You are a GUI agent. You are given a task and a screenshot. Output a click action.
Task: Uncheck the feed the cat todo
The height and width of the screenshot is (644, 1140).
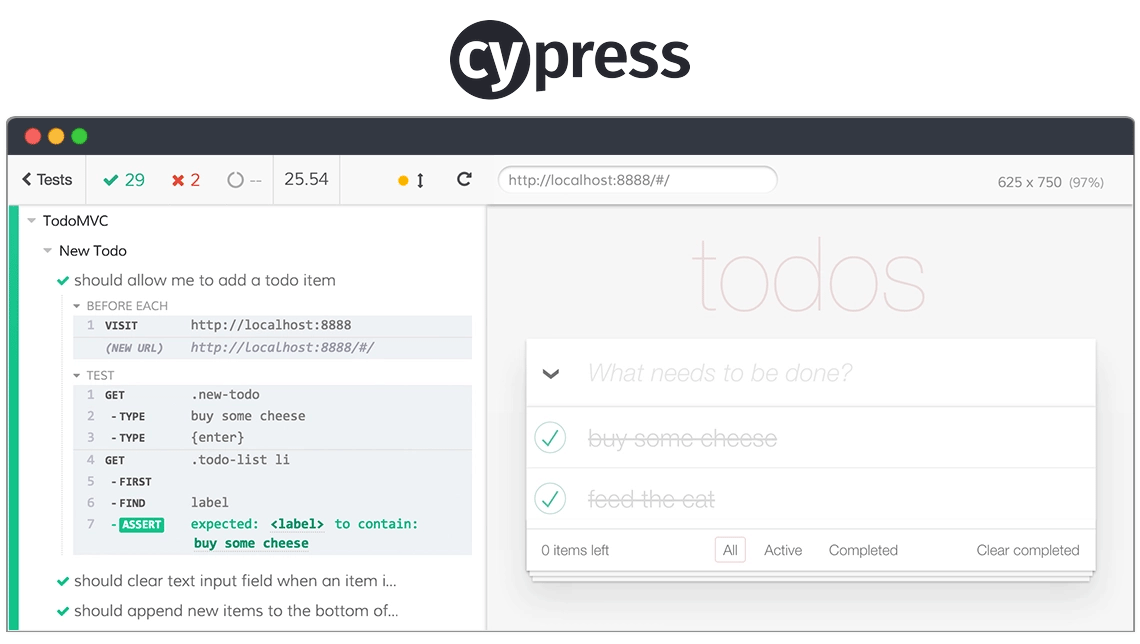550,499
